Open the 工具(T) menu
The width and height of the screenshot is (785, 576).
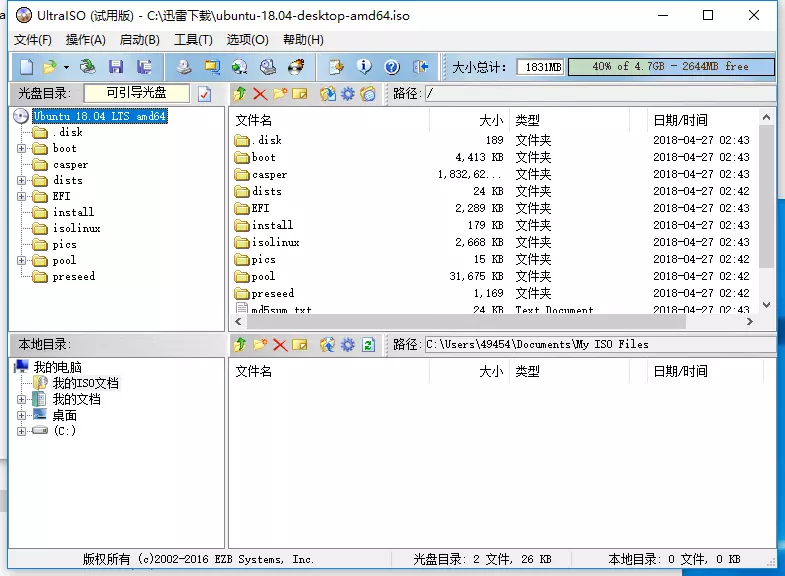point(193,40)
